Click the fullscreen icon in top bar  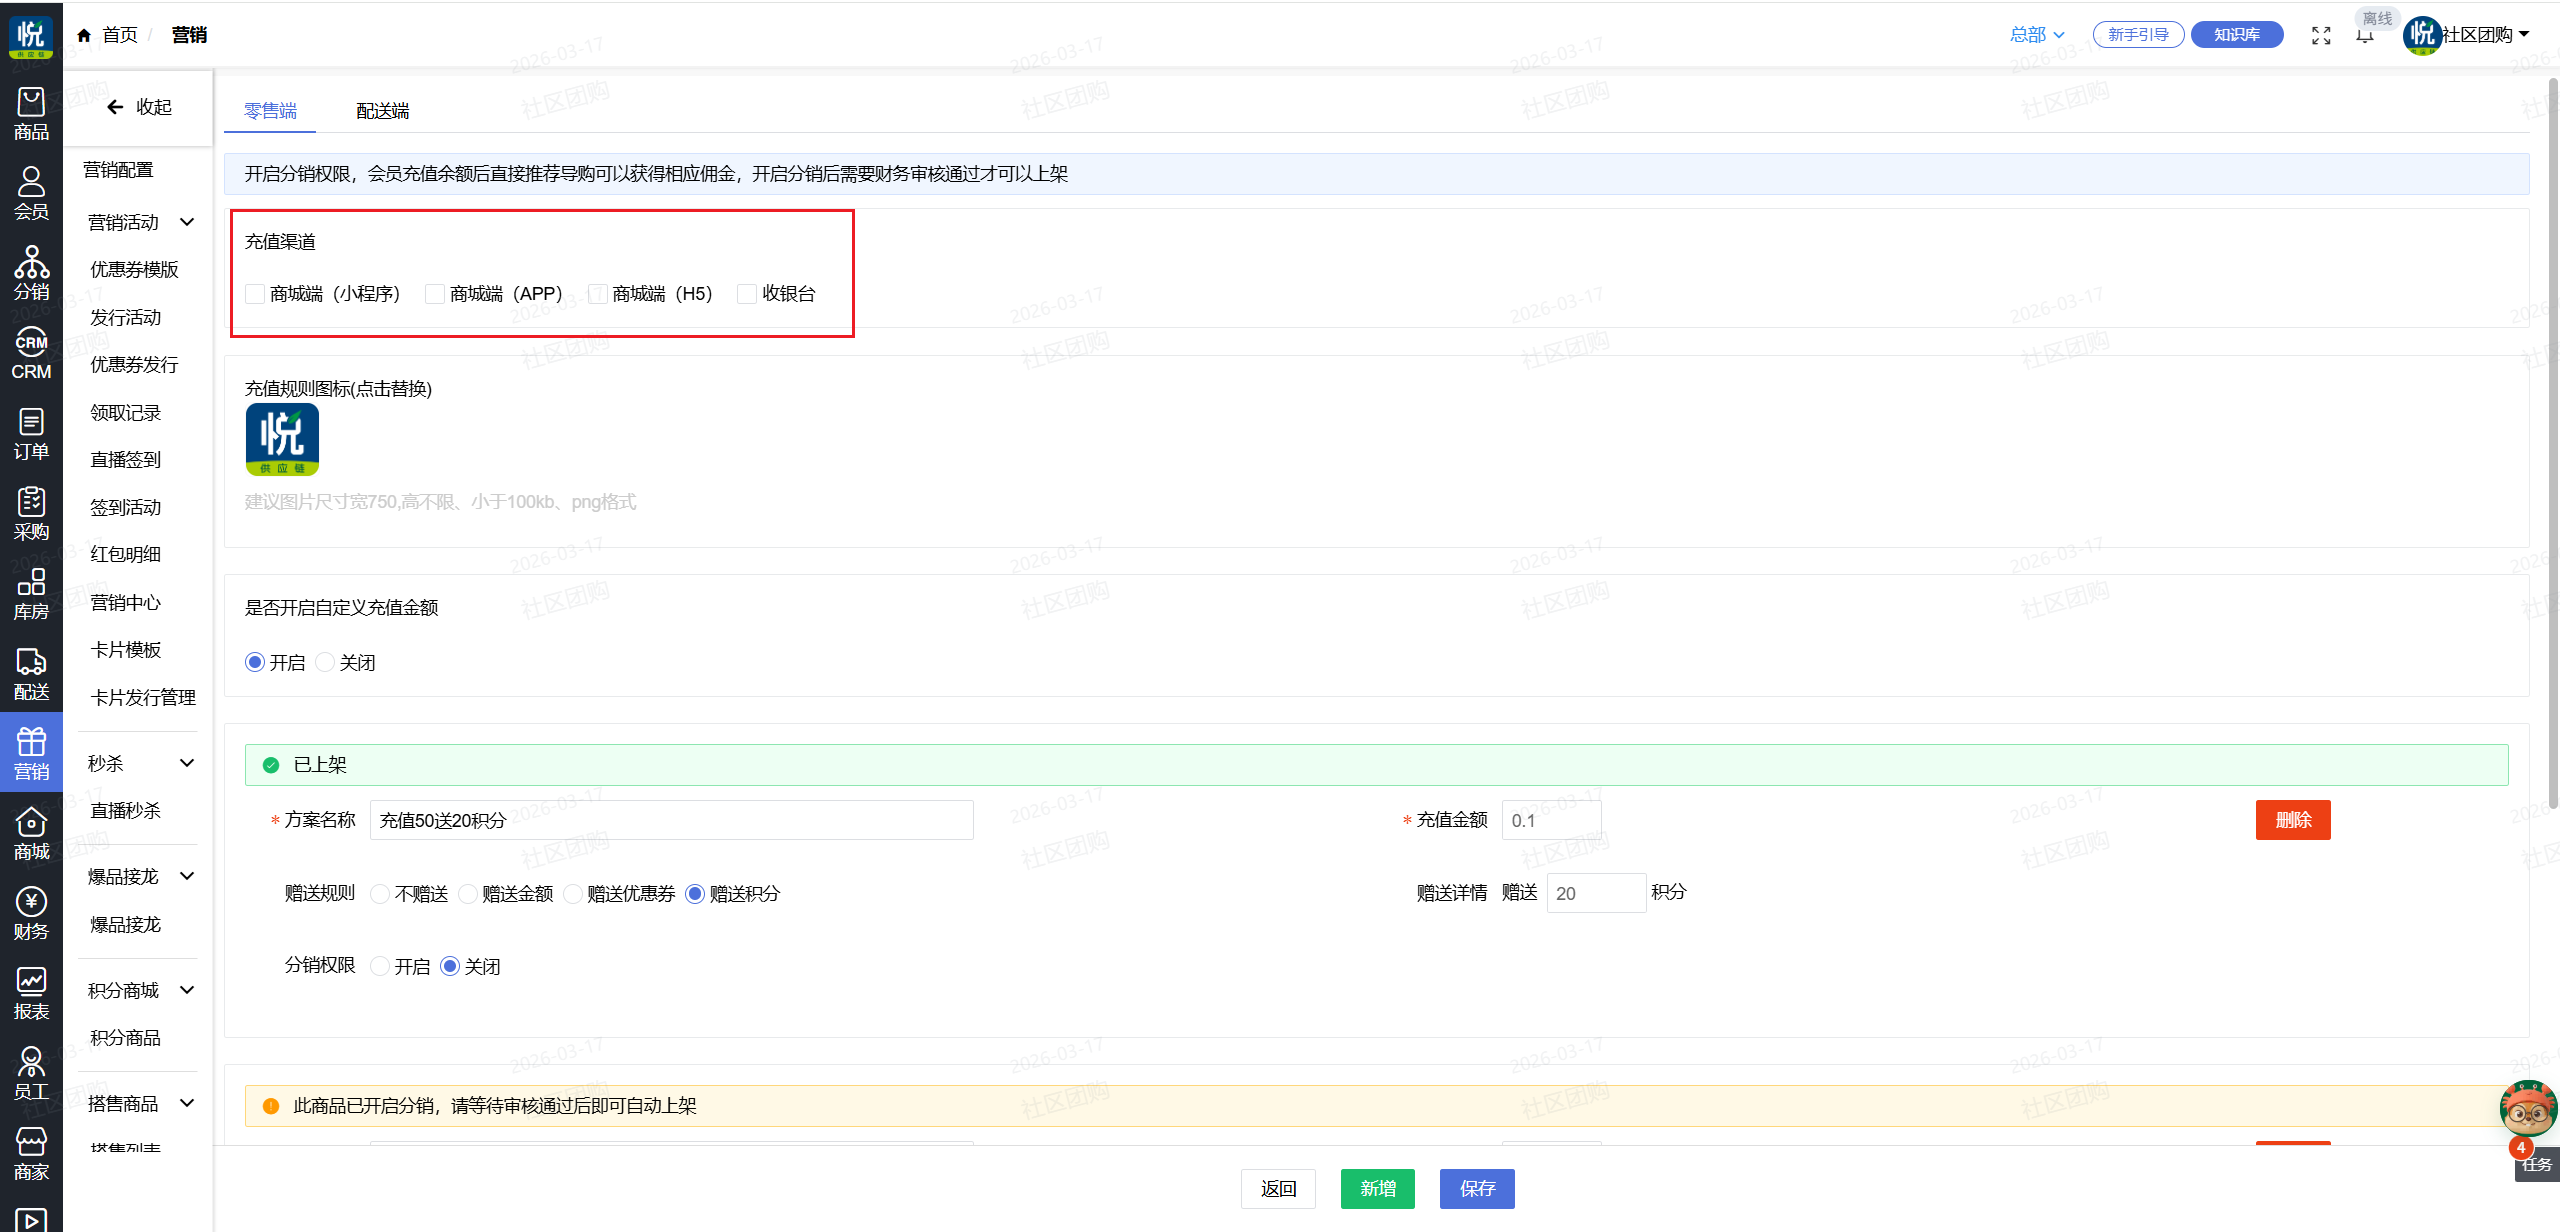click(2321, 36)
